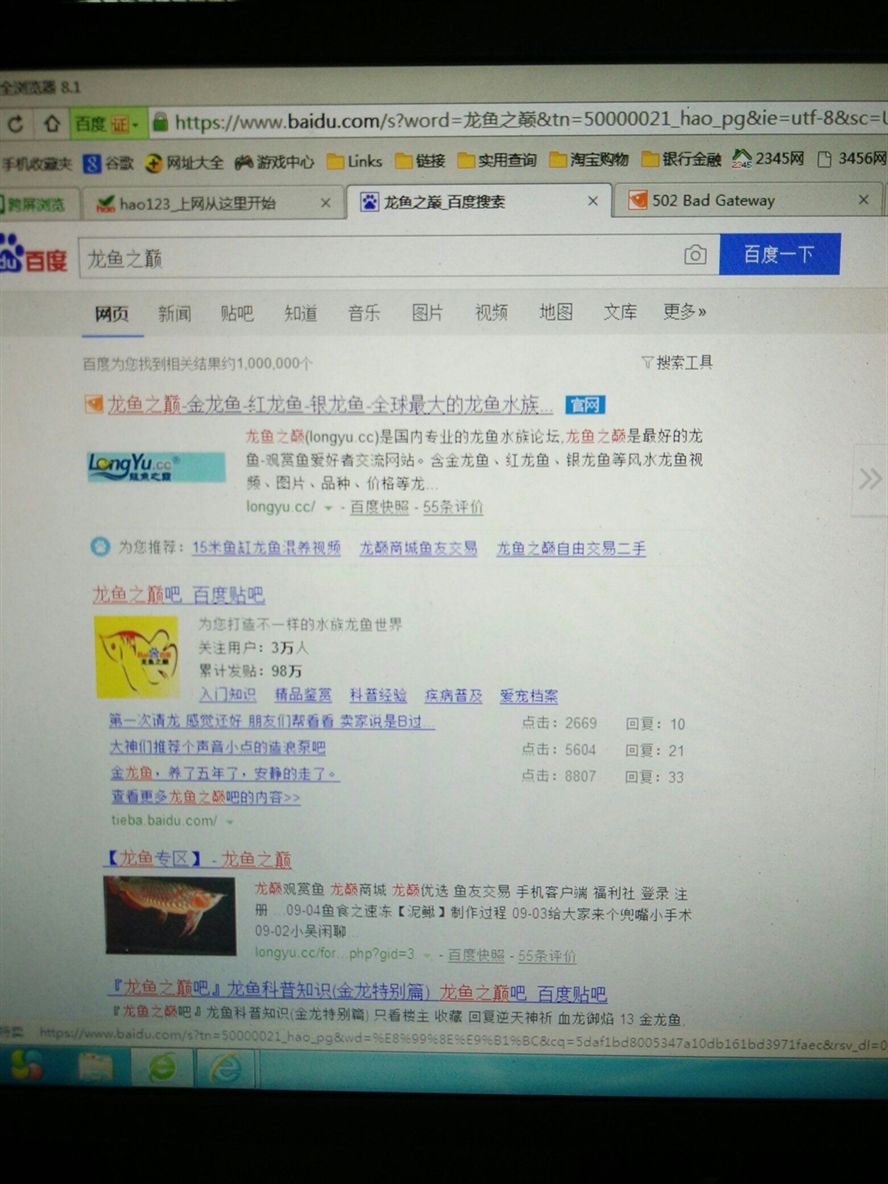Open 【龙鱼专区】- 龙鱼之巅 result

[198, 859]
